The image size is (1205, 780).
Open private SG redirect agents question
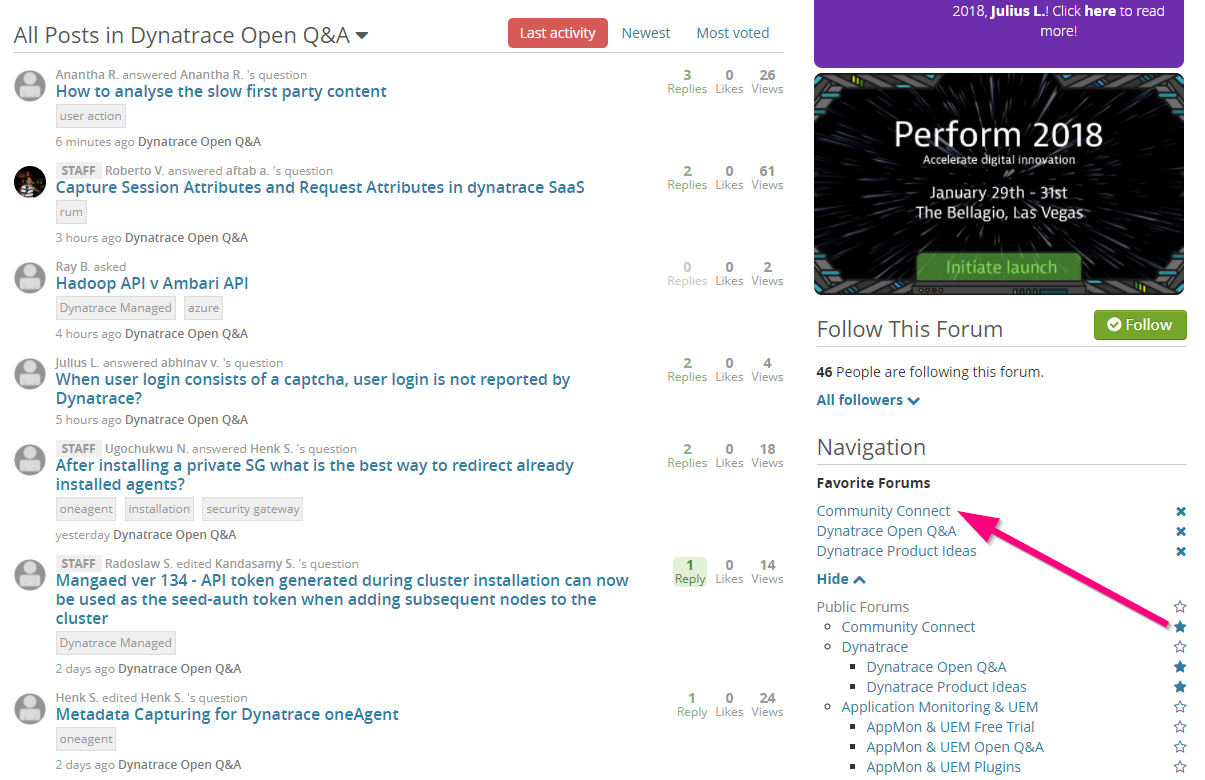[x=315, y=475]
